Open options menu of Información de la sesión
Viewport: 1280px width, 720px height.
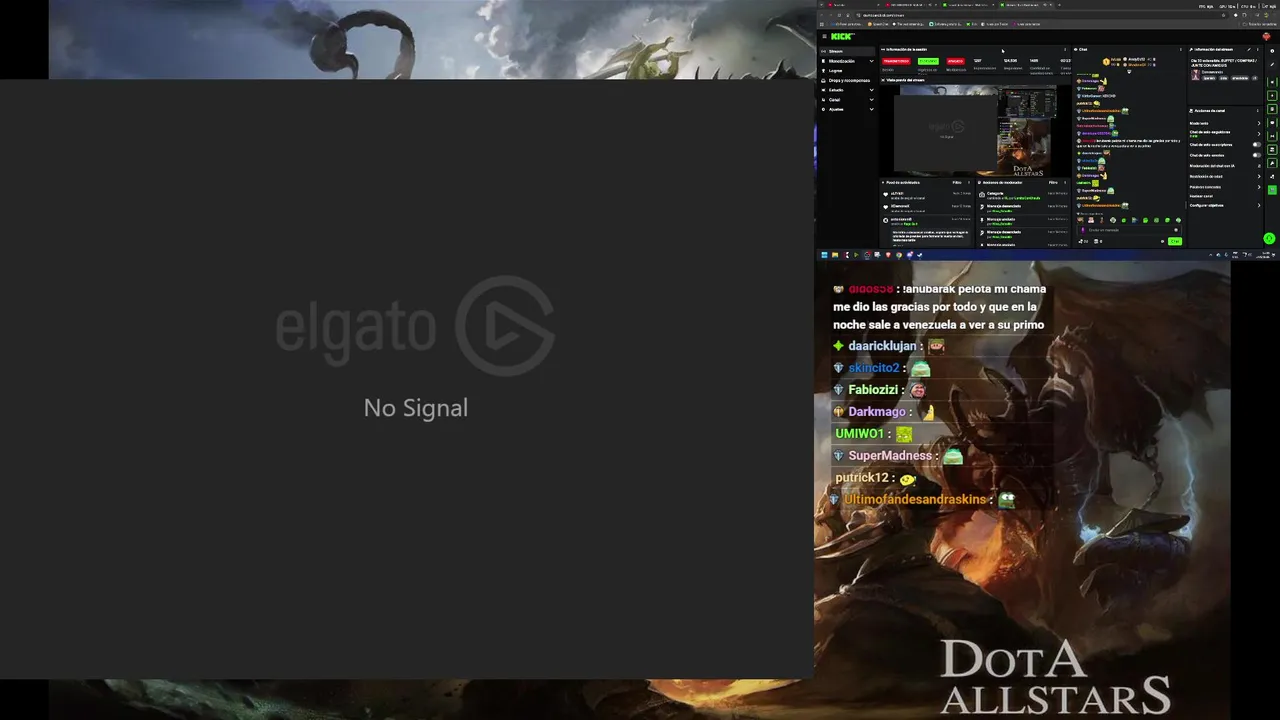click(1065, 49)
